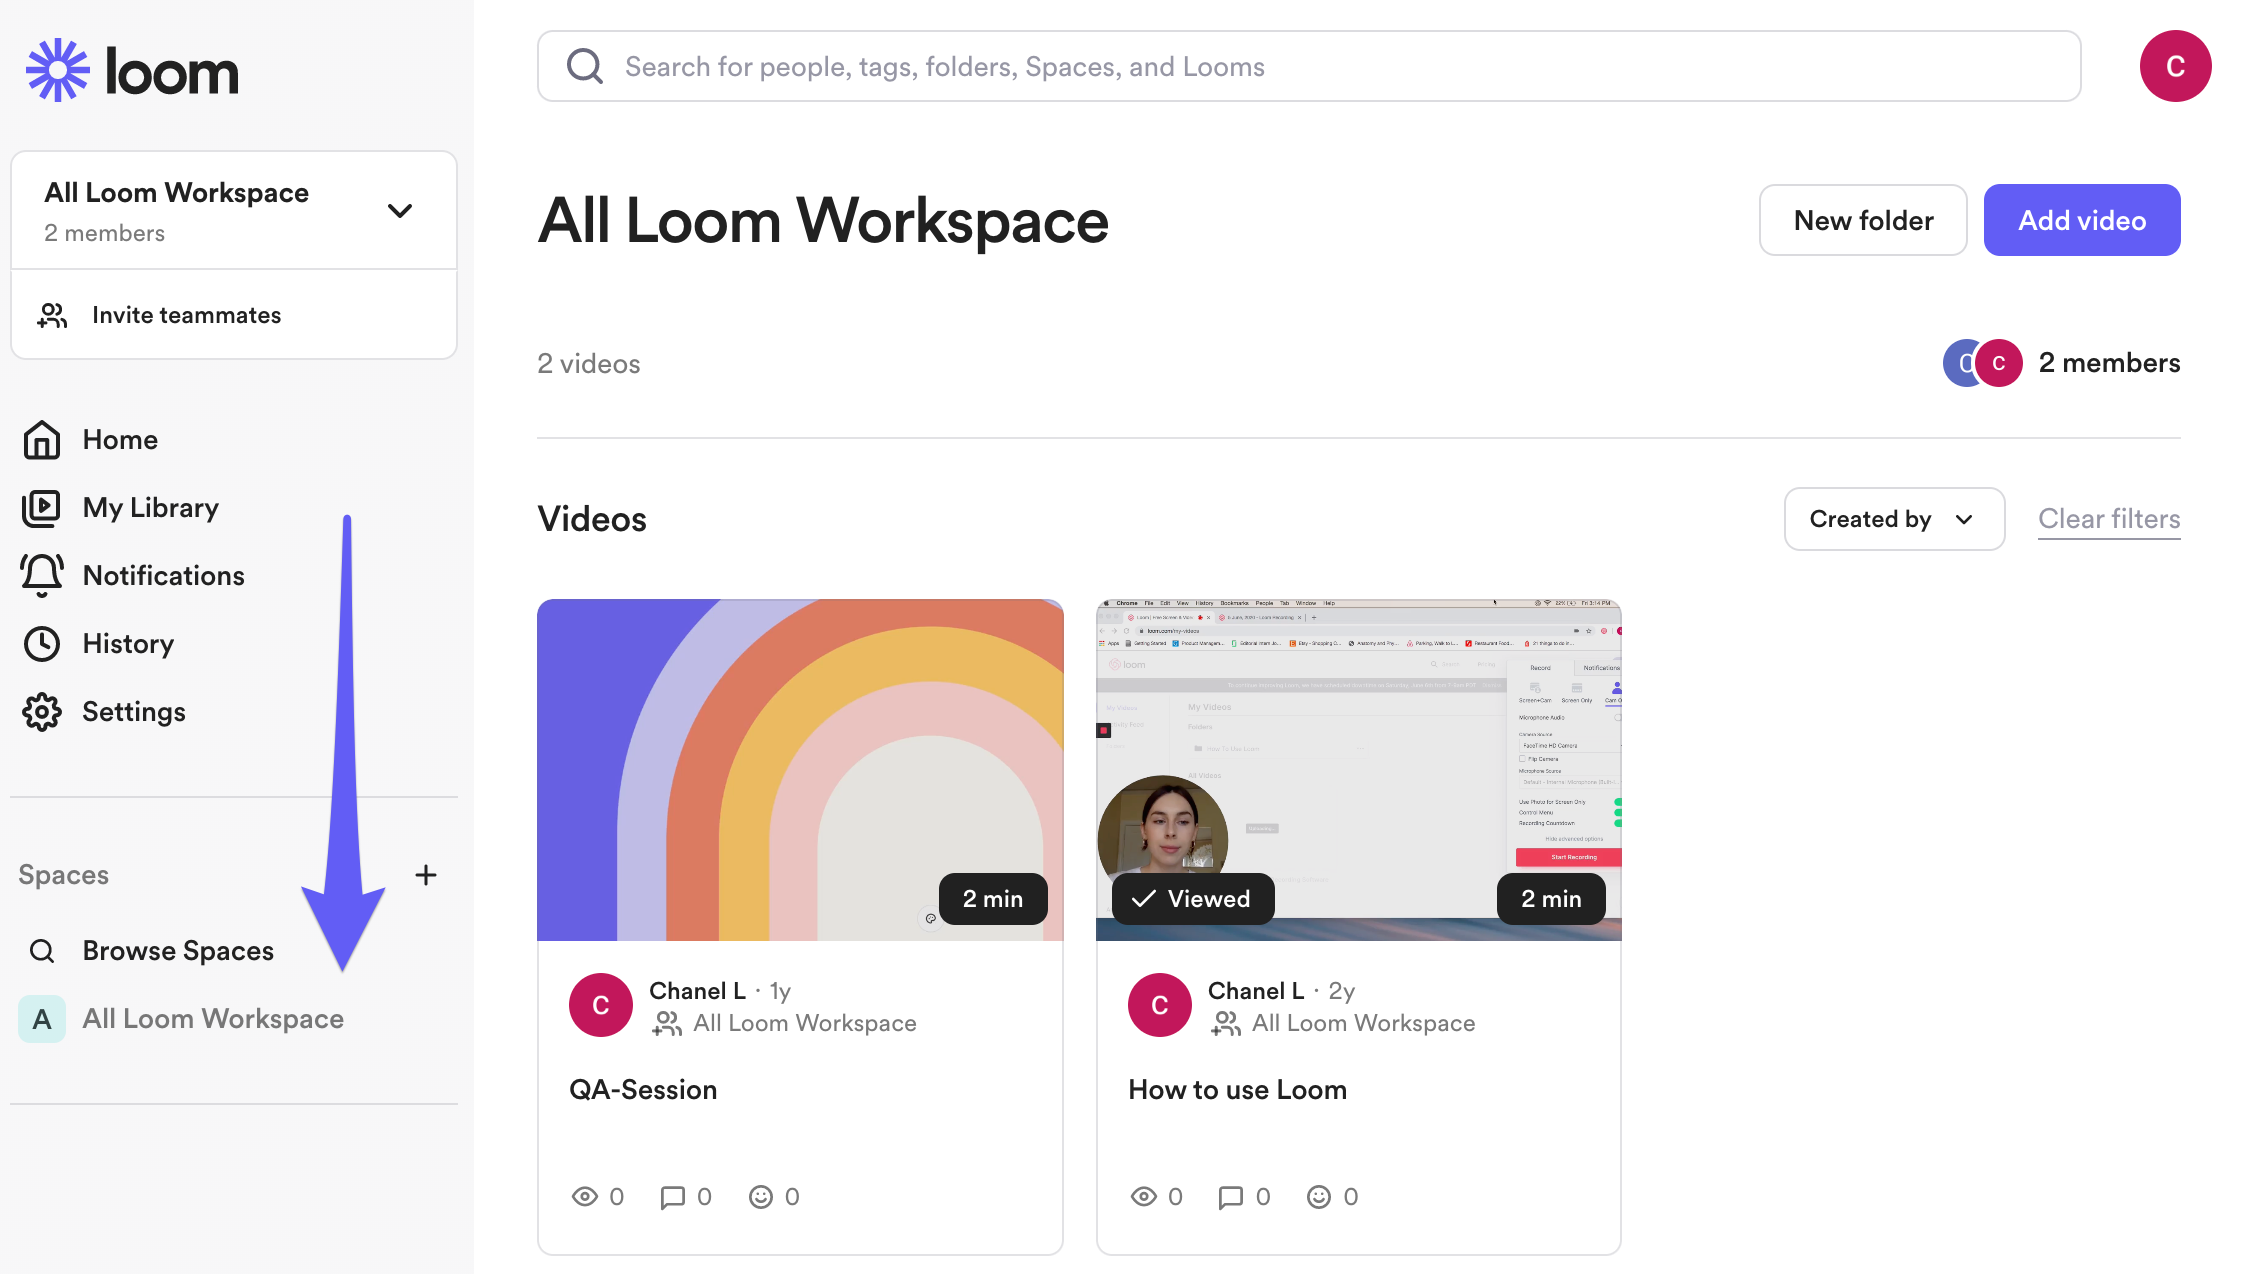Viewport: 2245px width, 1274px height.
Task: Click the Invite teammates icon
Action: point(52,315)
